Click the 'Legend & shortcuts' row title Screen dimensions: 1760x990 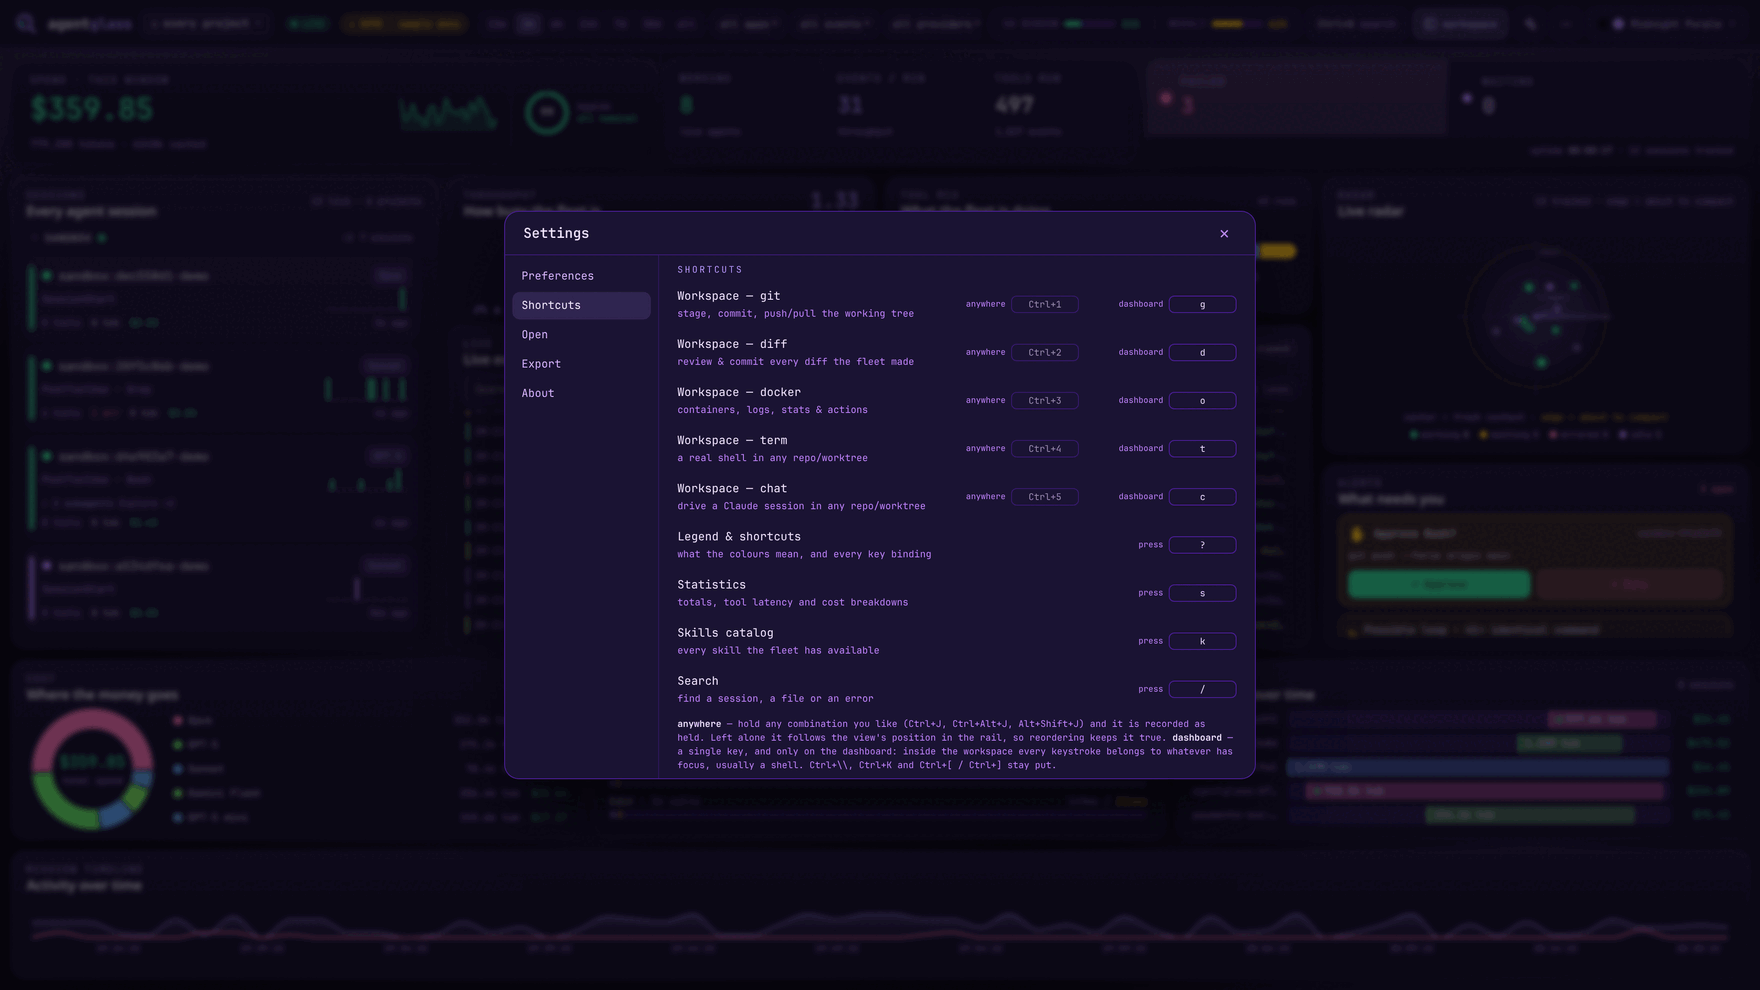[739, 537]
